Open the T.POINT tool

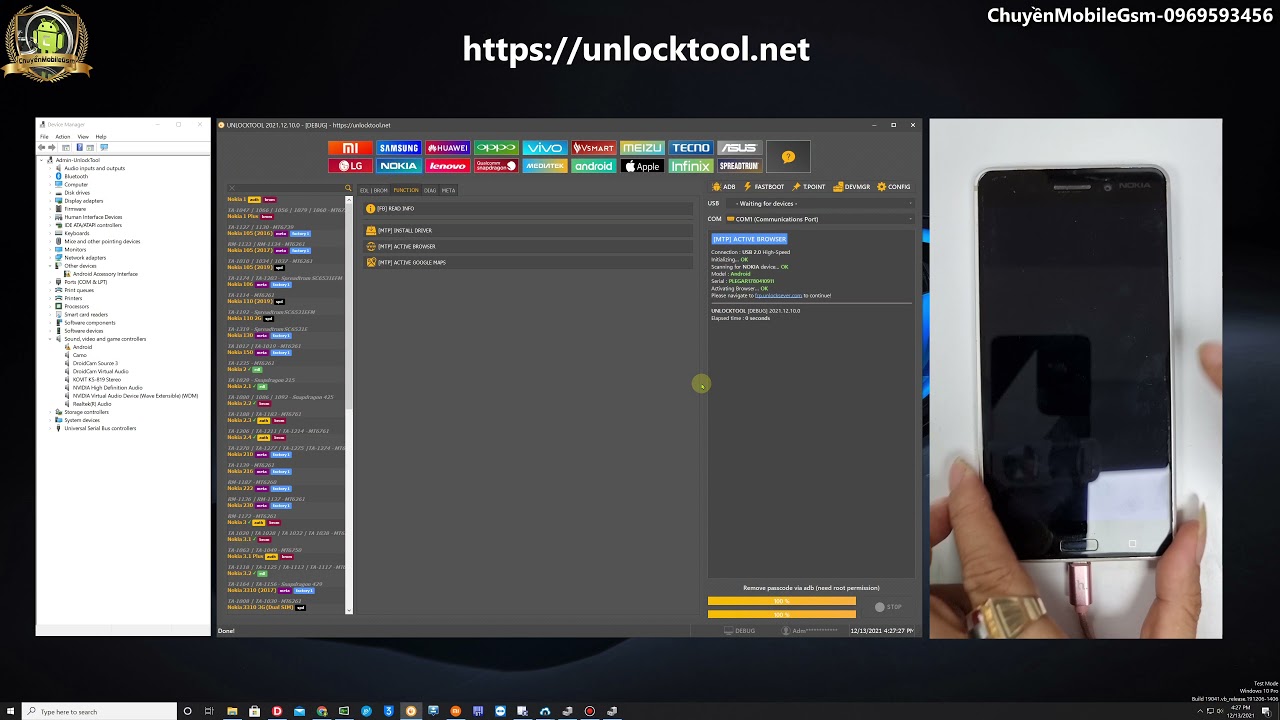coord(809,187)
